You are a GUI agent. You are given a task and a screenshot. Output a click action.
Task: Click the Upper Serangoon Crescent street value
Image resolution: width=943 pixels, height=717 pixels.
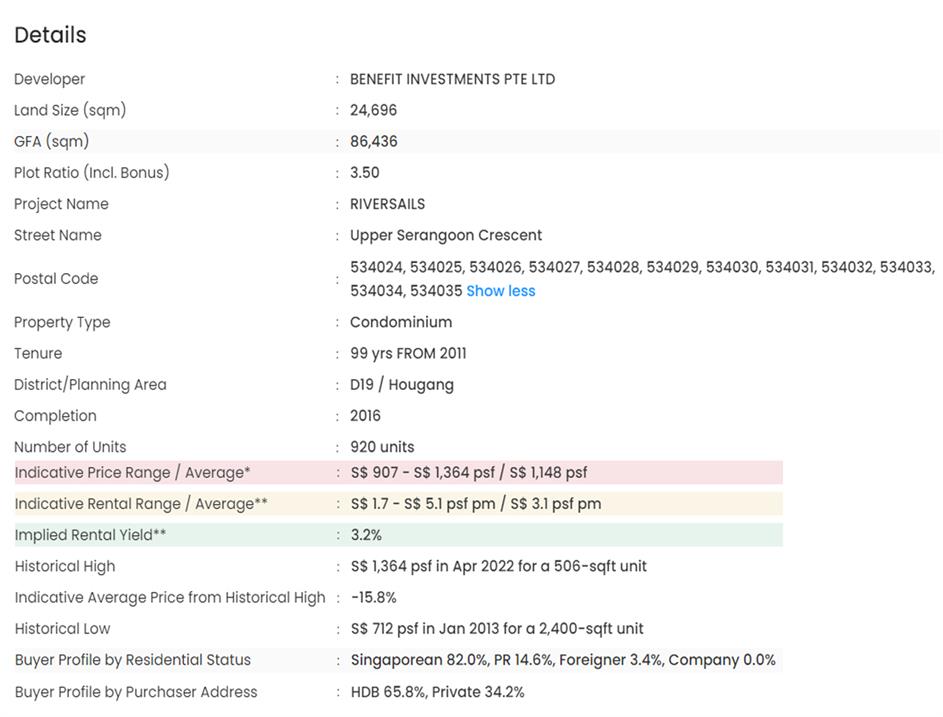446,235
